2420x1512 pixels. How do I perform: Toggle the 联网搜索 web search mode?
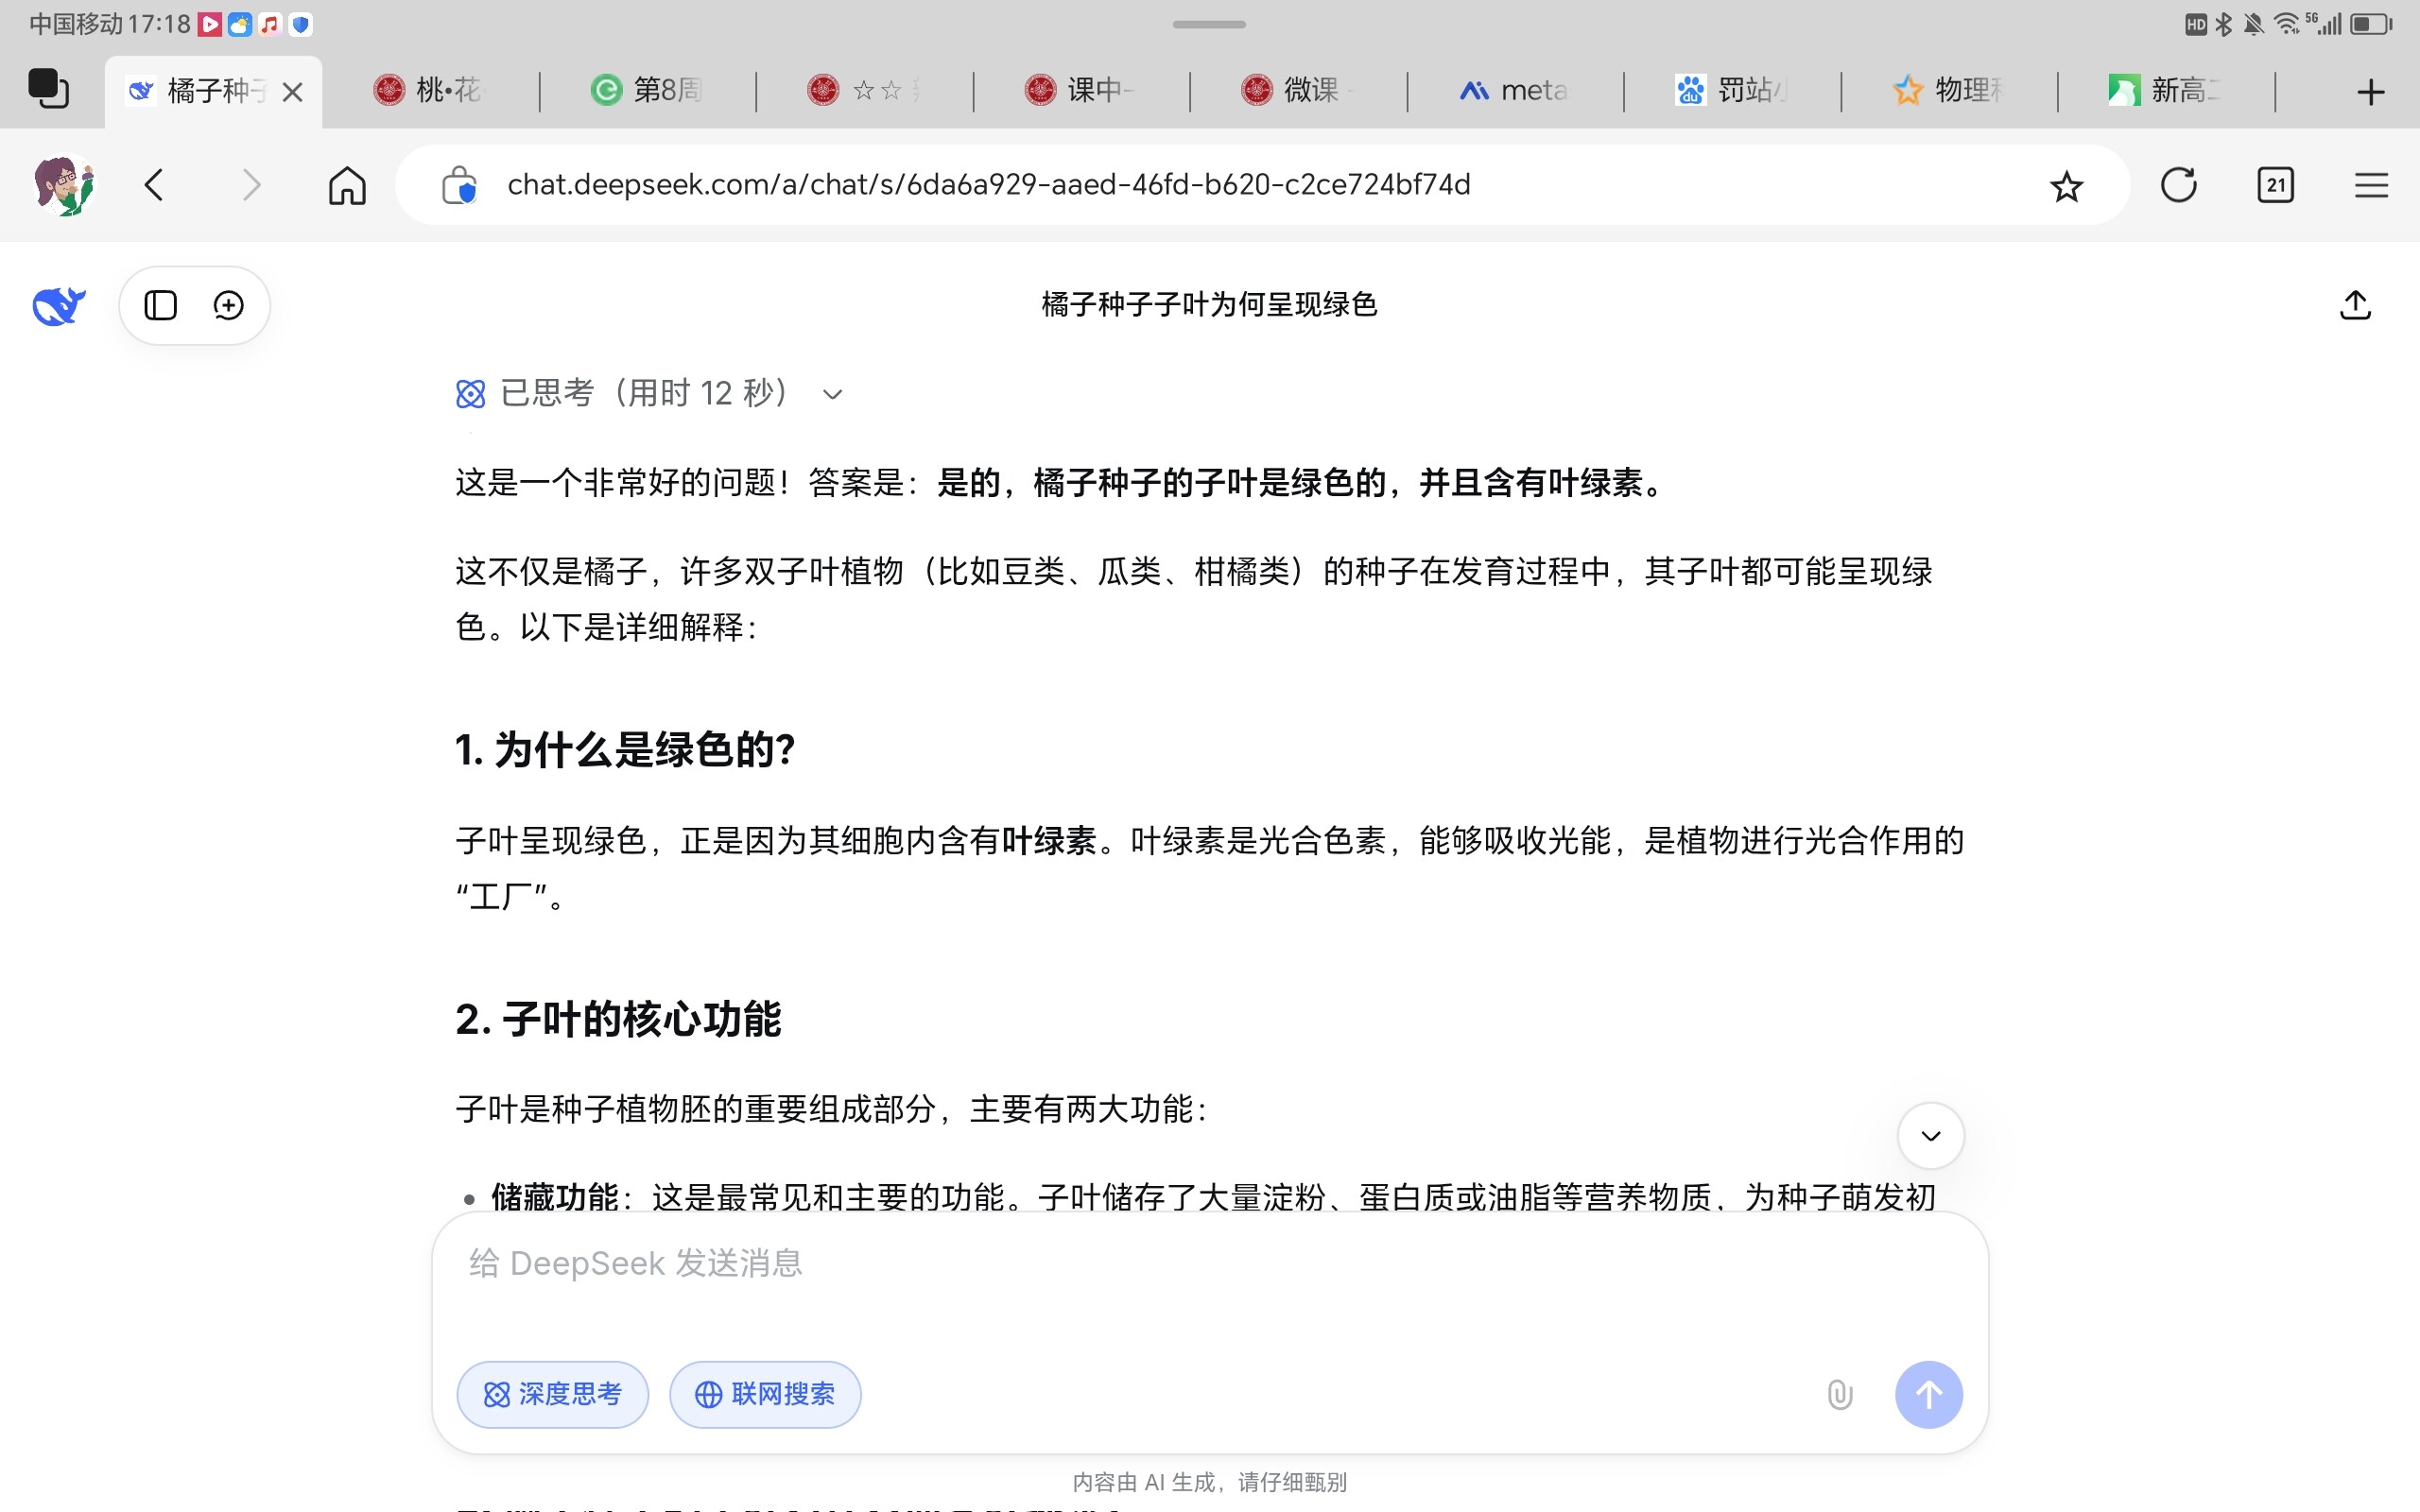tap(765, 1394)
